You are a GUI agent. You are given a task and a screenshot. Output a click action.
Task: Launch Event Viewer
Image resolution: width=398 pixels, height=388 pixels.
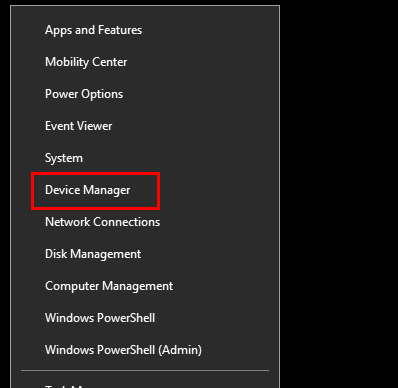(x=79, y=126)
